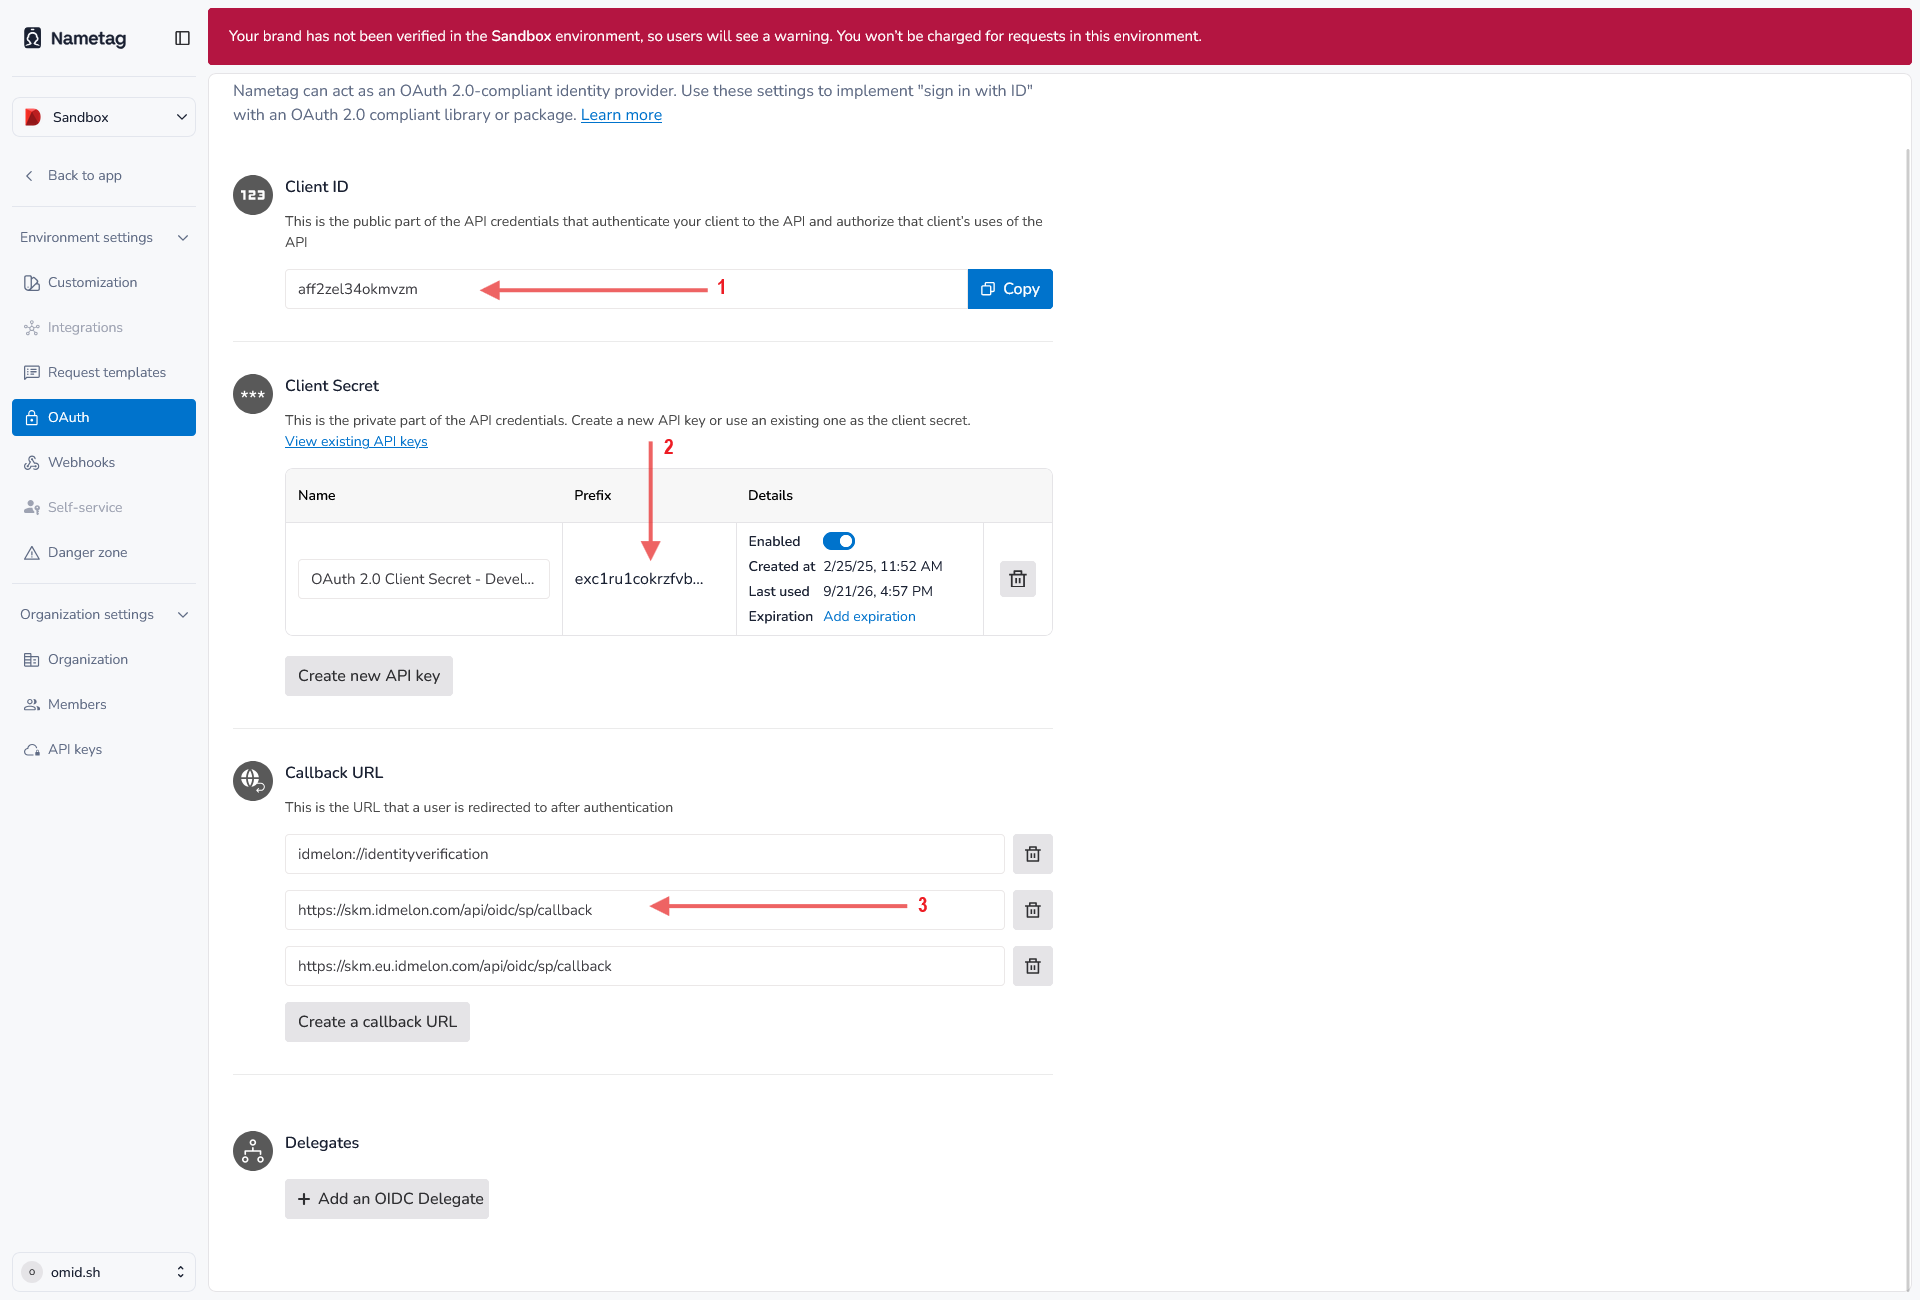Viewport: 1920px width, 1300px height.
Task: Click Add an OIDC Delegate button
Action: (x=387, y=1199)
